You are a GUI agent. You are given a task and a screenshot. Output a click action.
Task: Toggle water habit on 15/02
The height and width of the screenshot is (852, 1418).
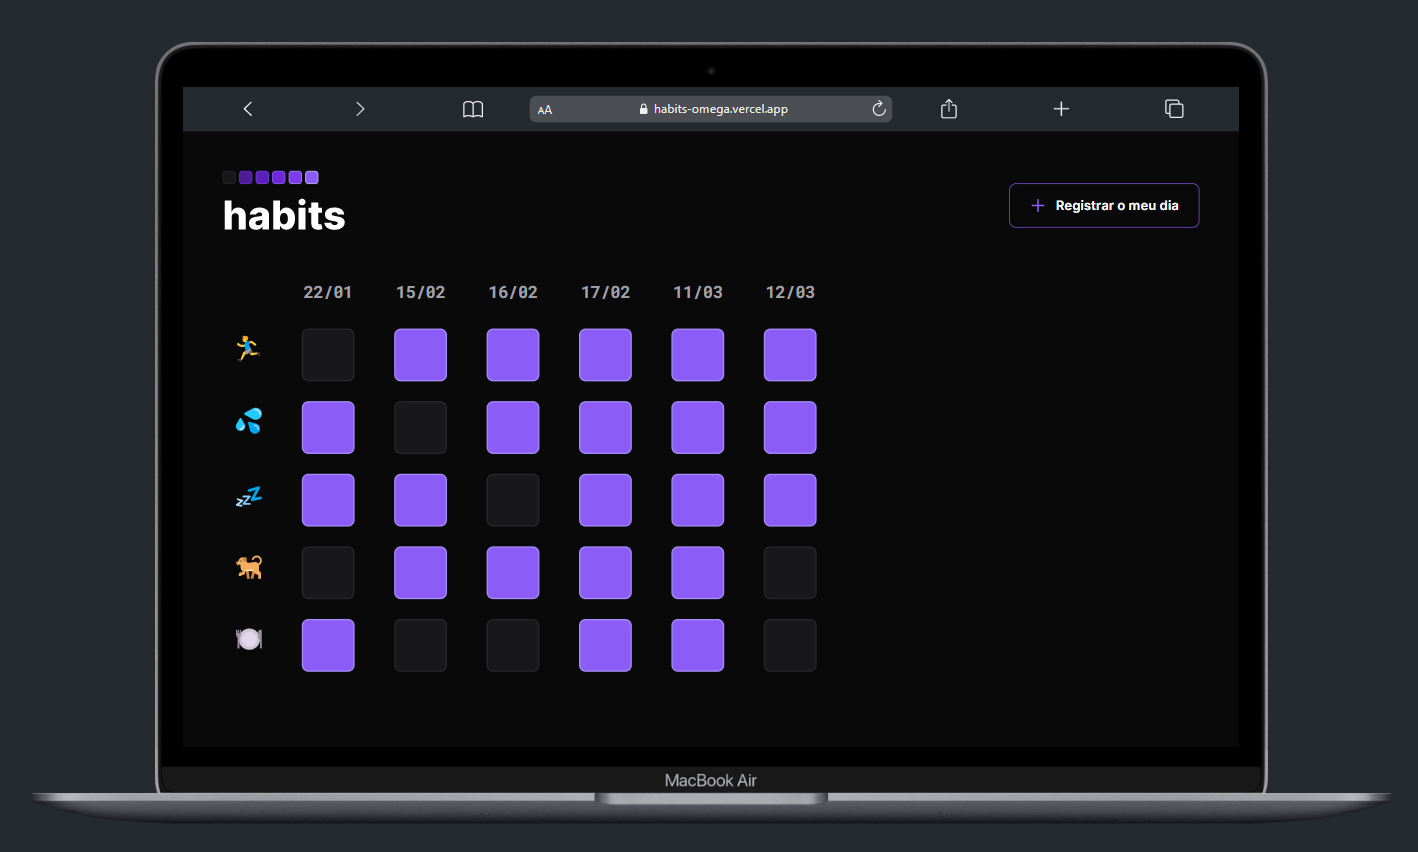click(x=420, y=428)
